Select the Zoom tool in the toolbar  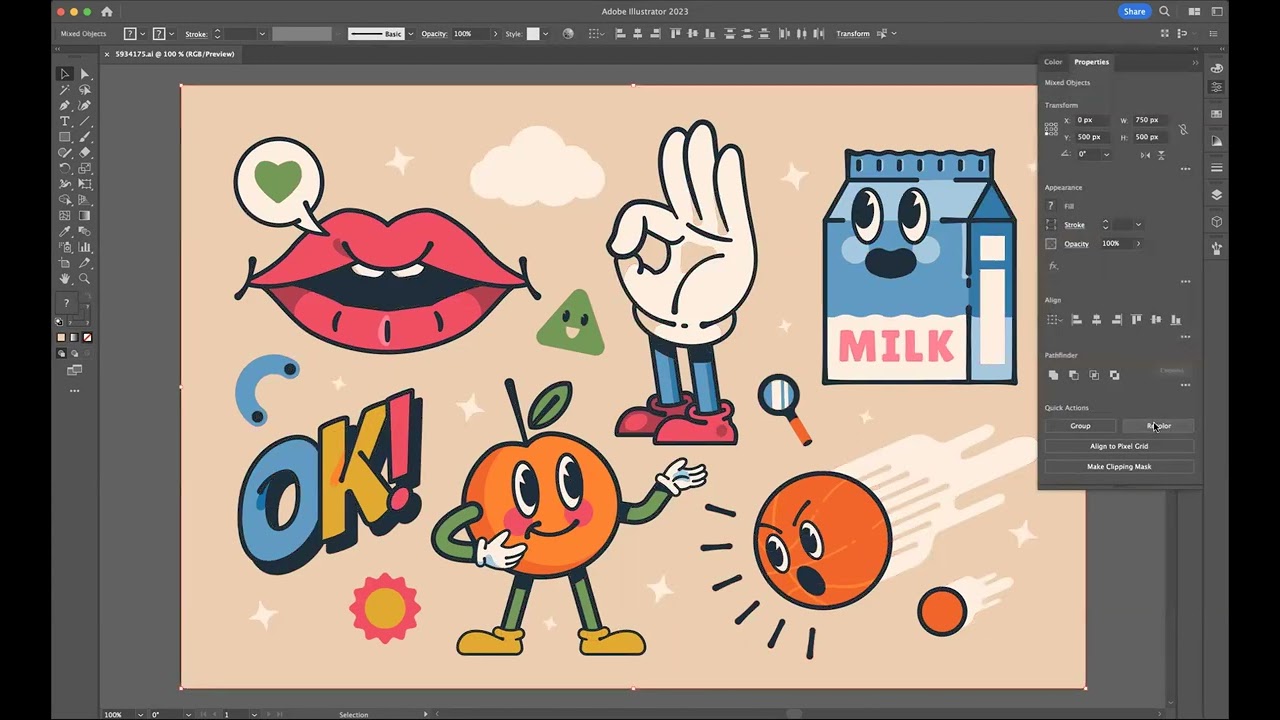85,278
